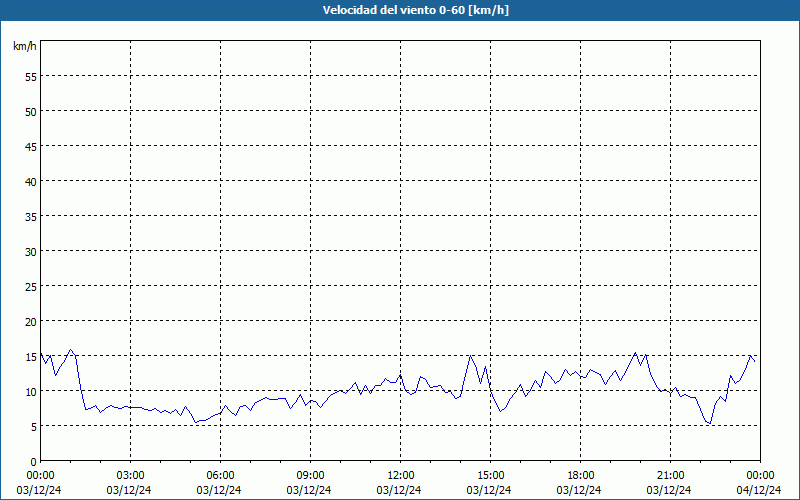Select the "12:00" time label

(x=401, y=476)
